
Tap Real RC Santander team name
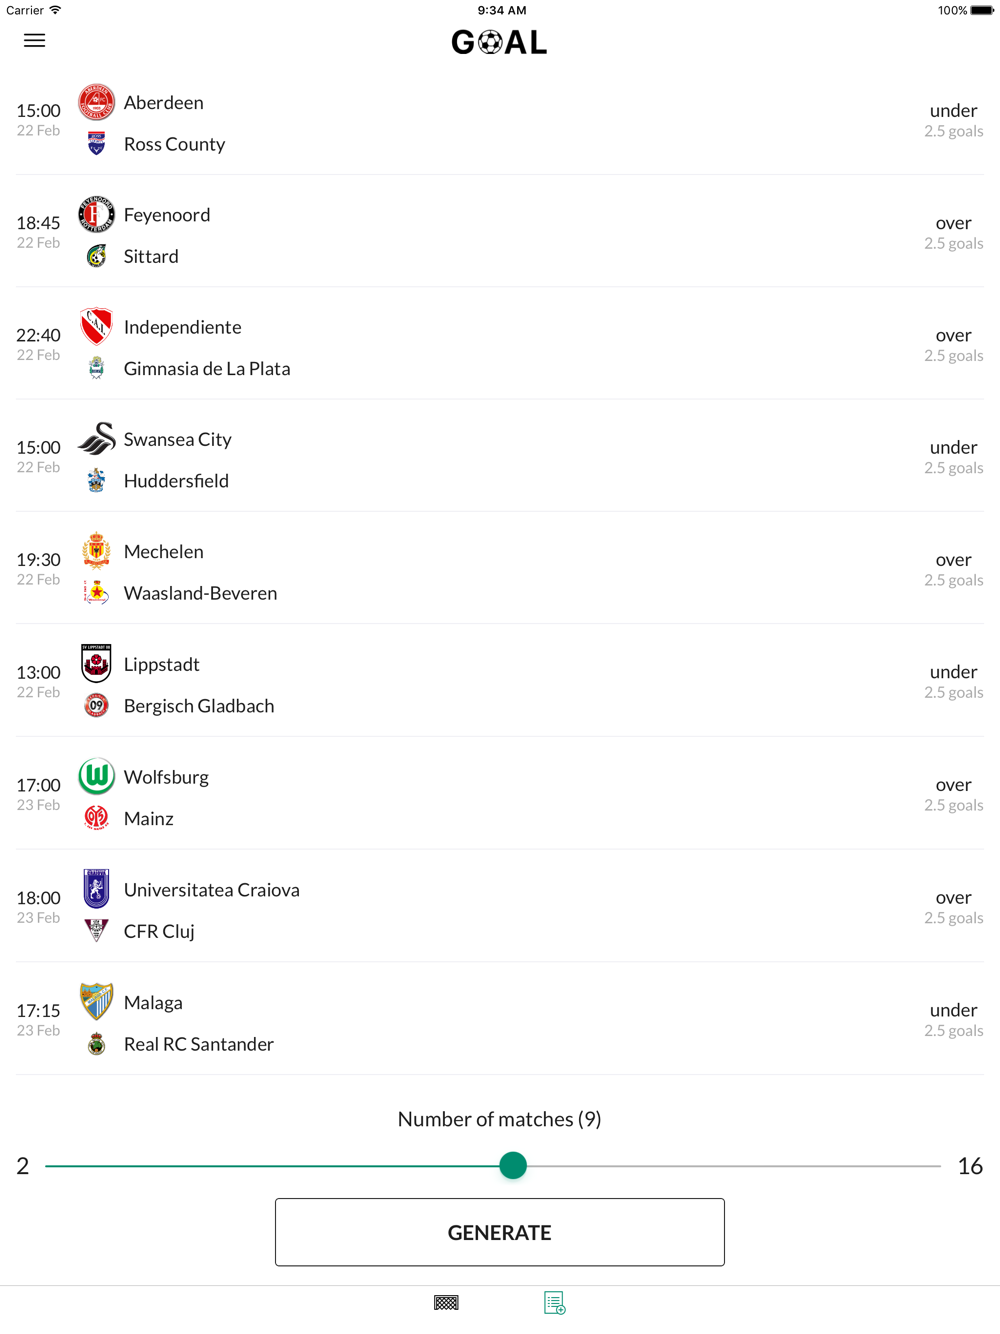(x=199, y=1044)
